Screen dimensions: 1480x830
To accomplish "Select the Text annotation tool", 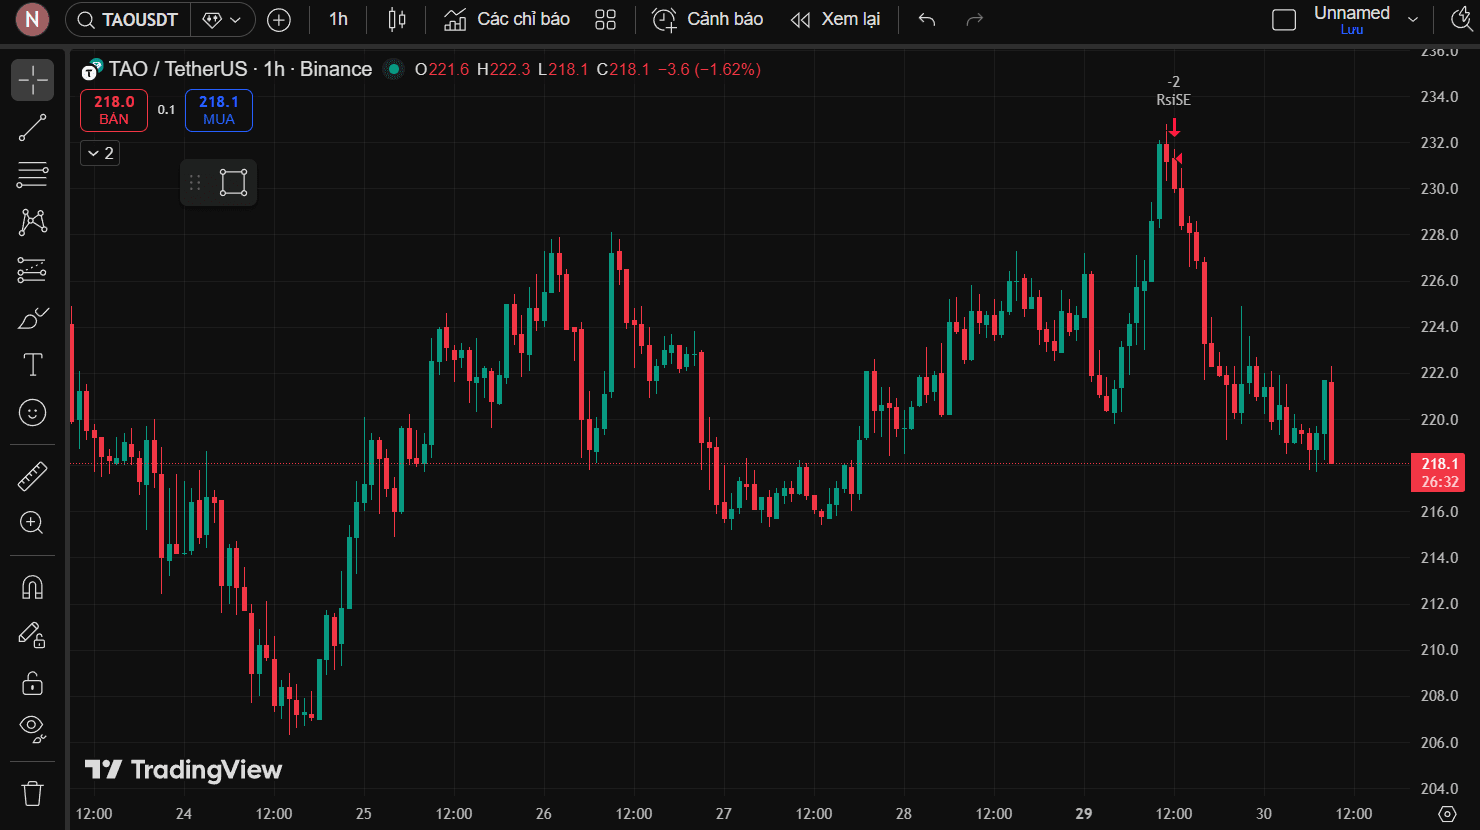I will 32,365.
